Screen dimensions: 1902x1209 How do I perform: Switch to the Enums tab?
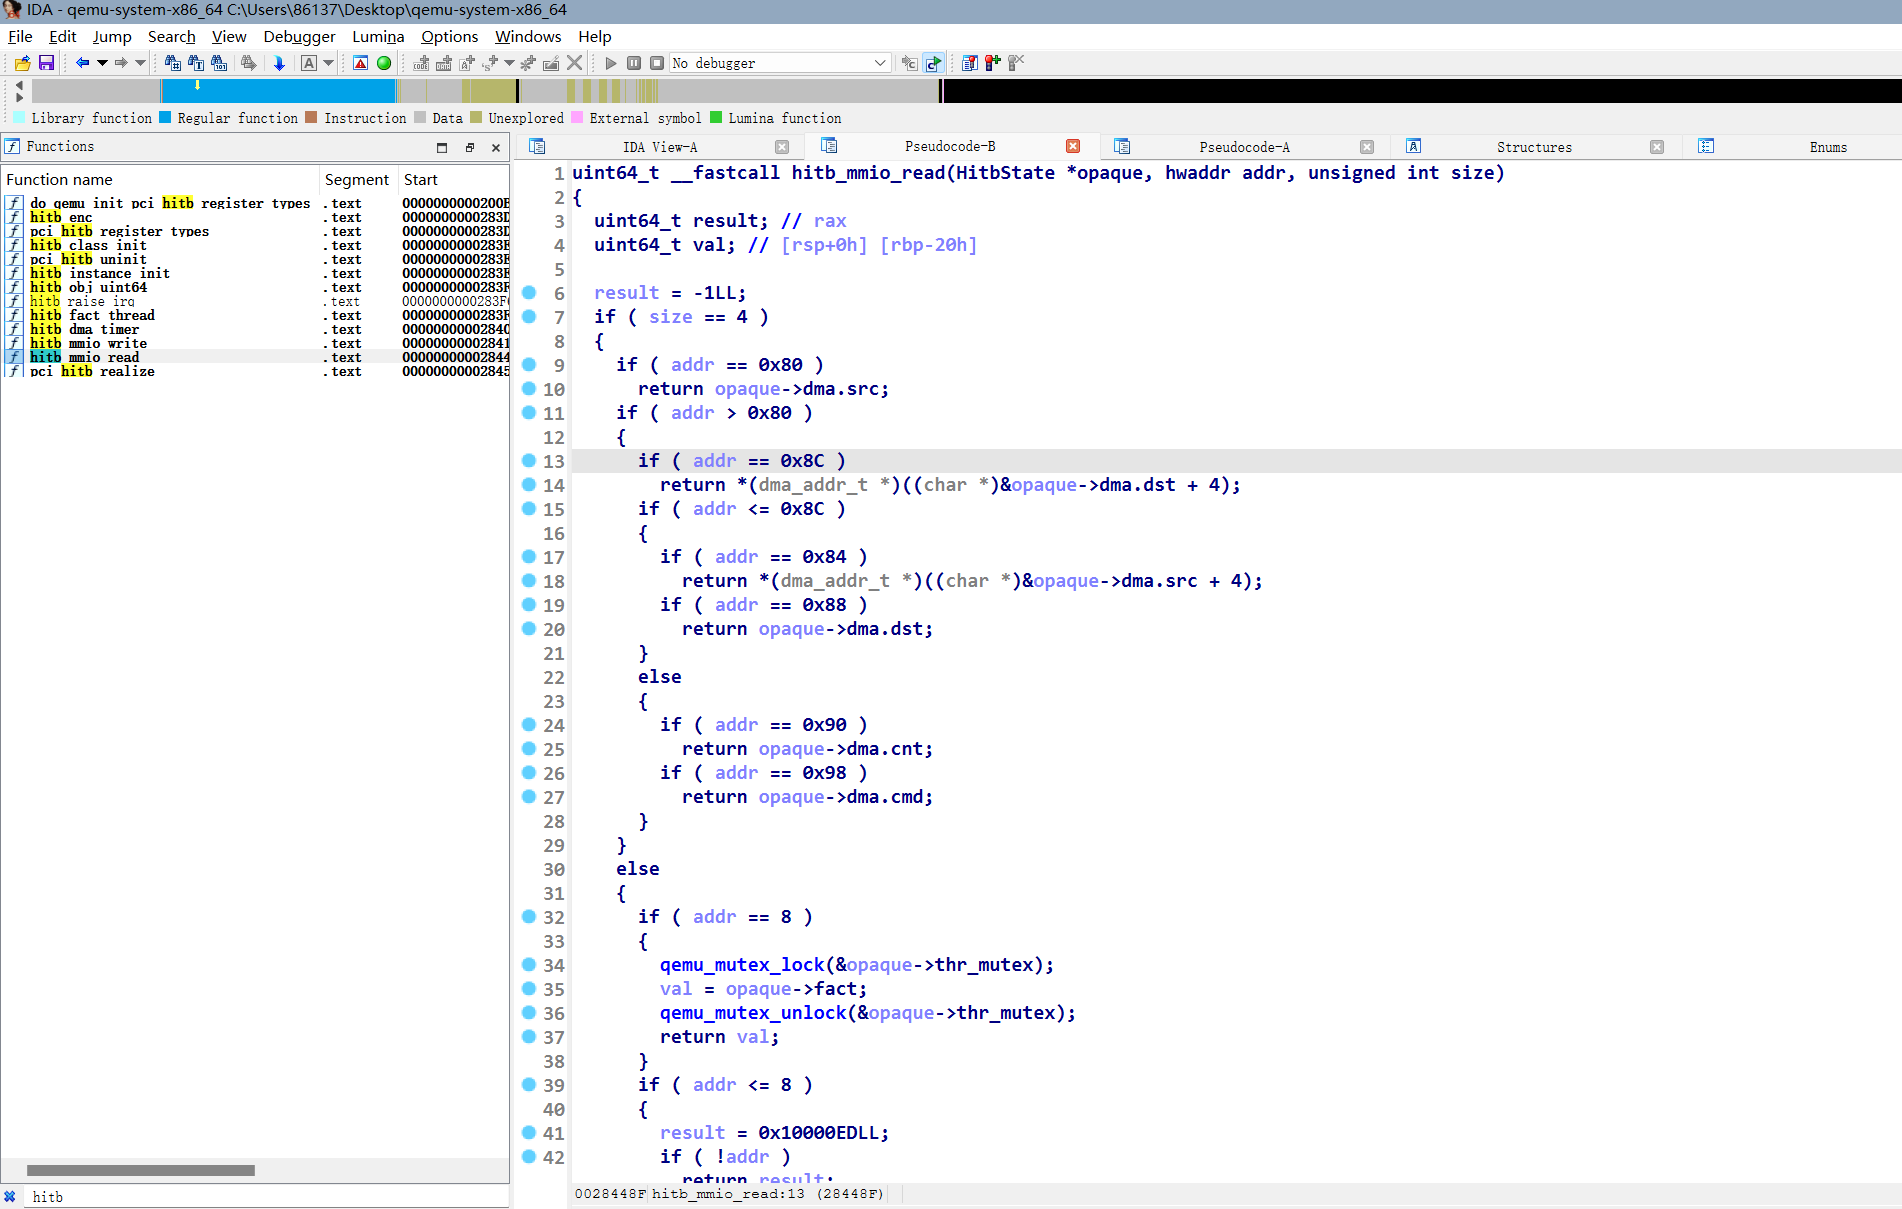pos(1828,147)
